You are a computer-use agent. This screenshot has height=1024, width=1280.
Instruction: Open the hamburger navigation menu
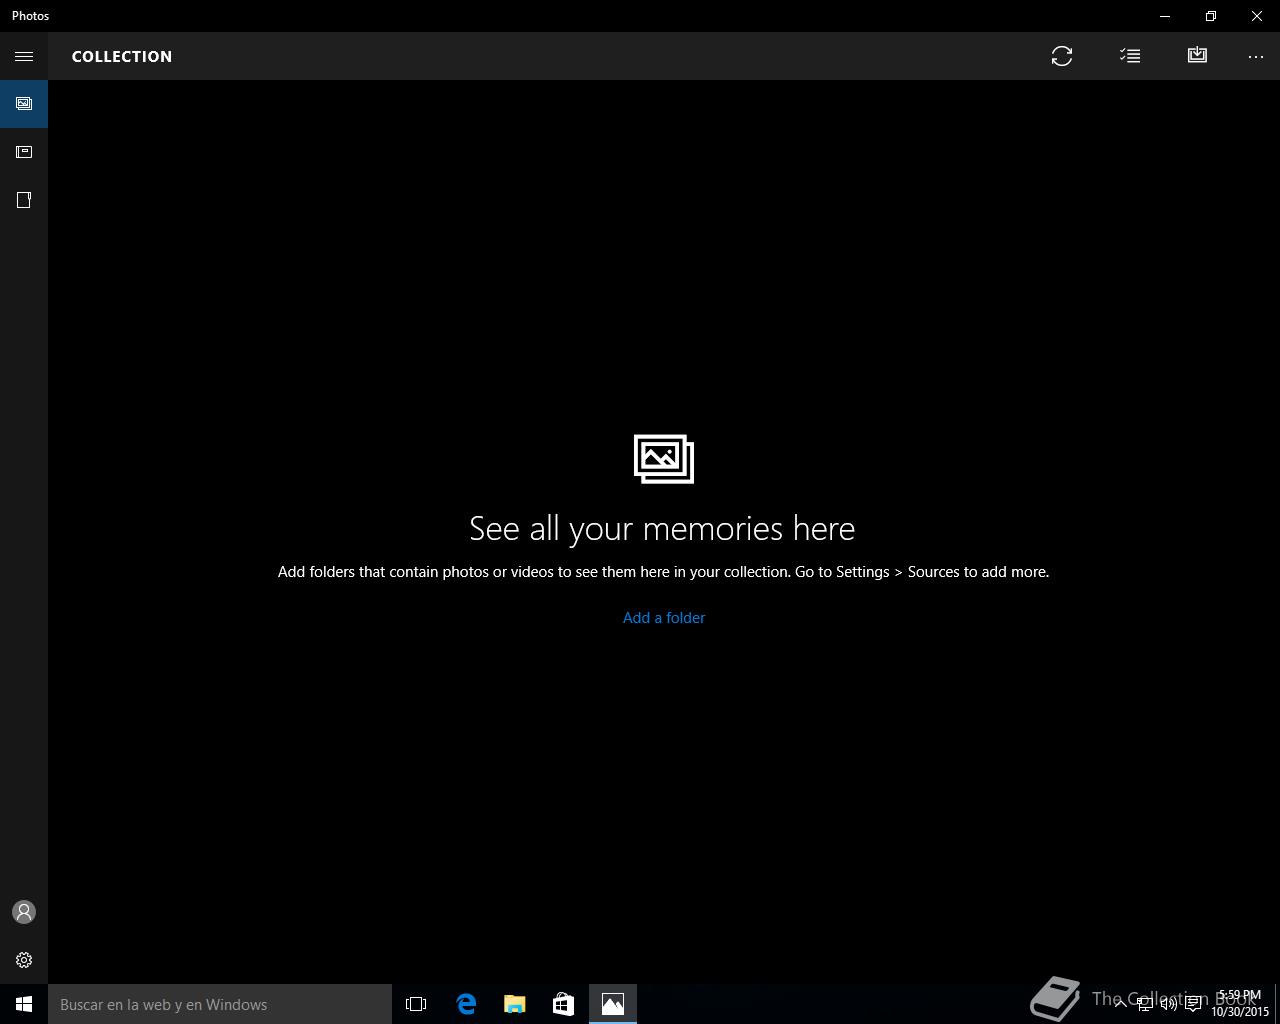[x=24, y=56]
